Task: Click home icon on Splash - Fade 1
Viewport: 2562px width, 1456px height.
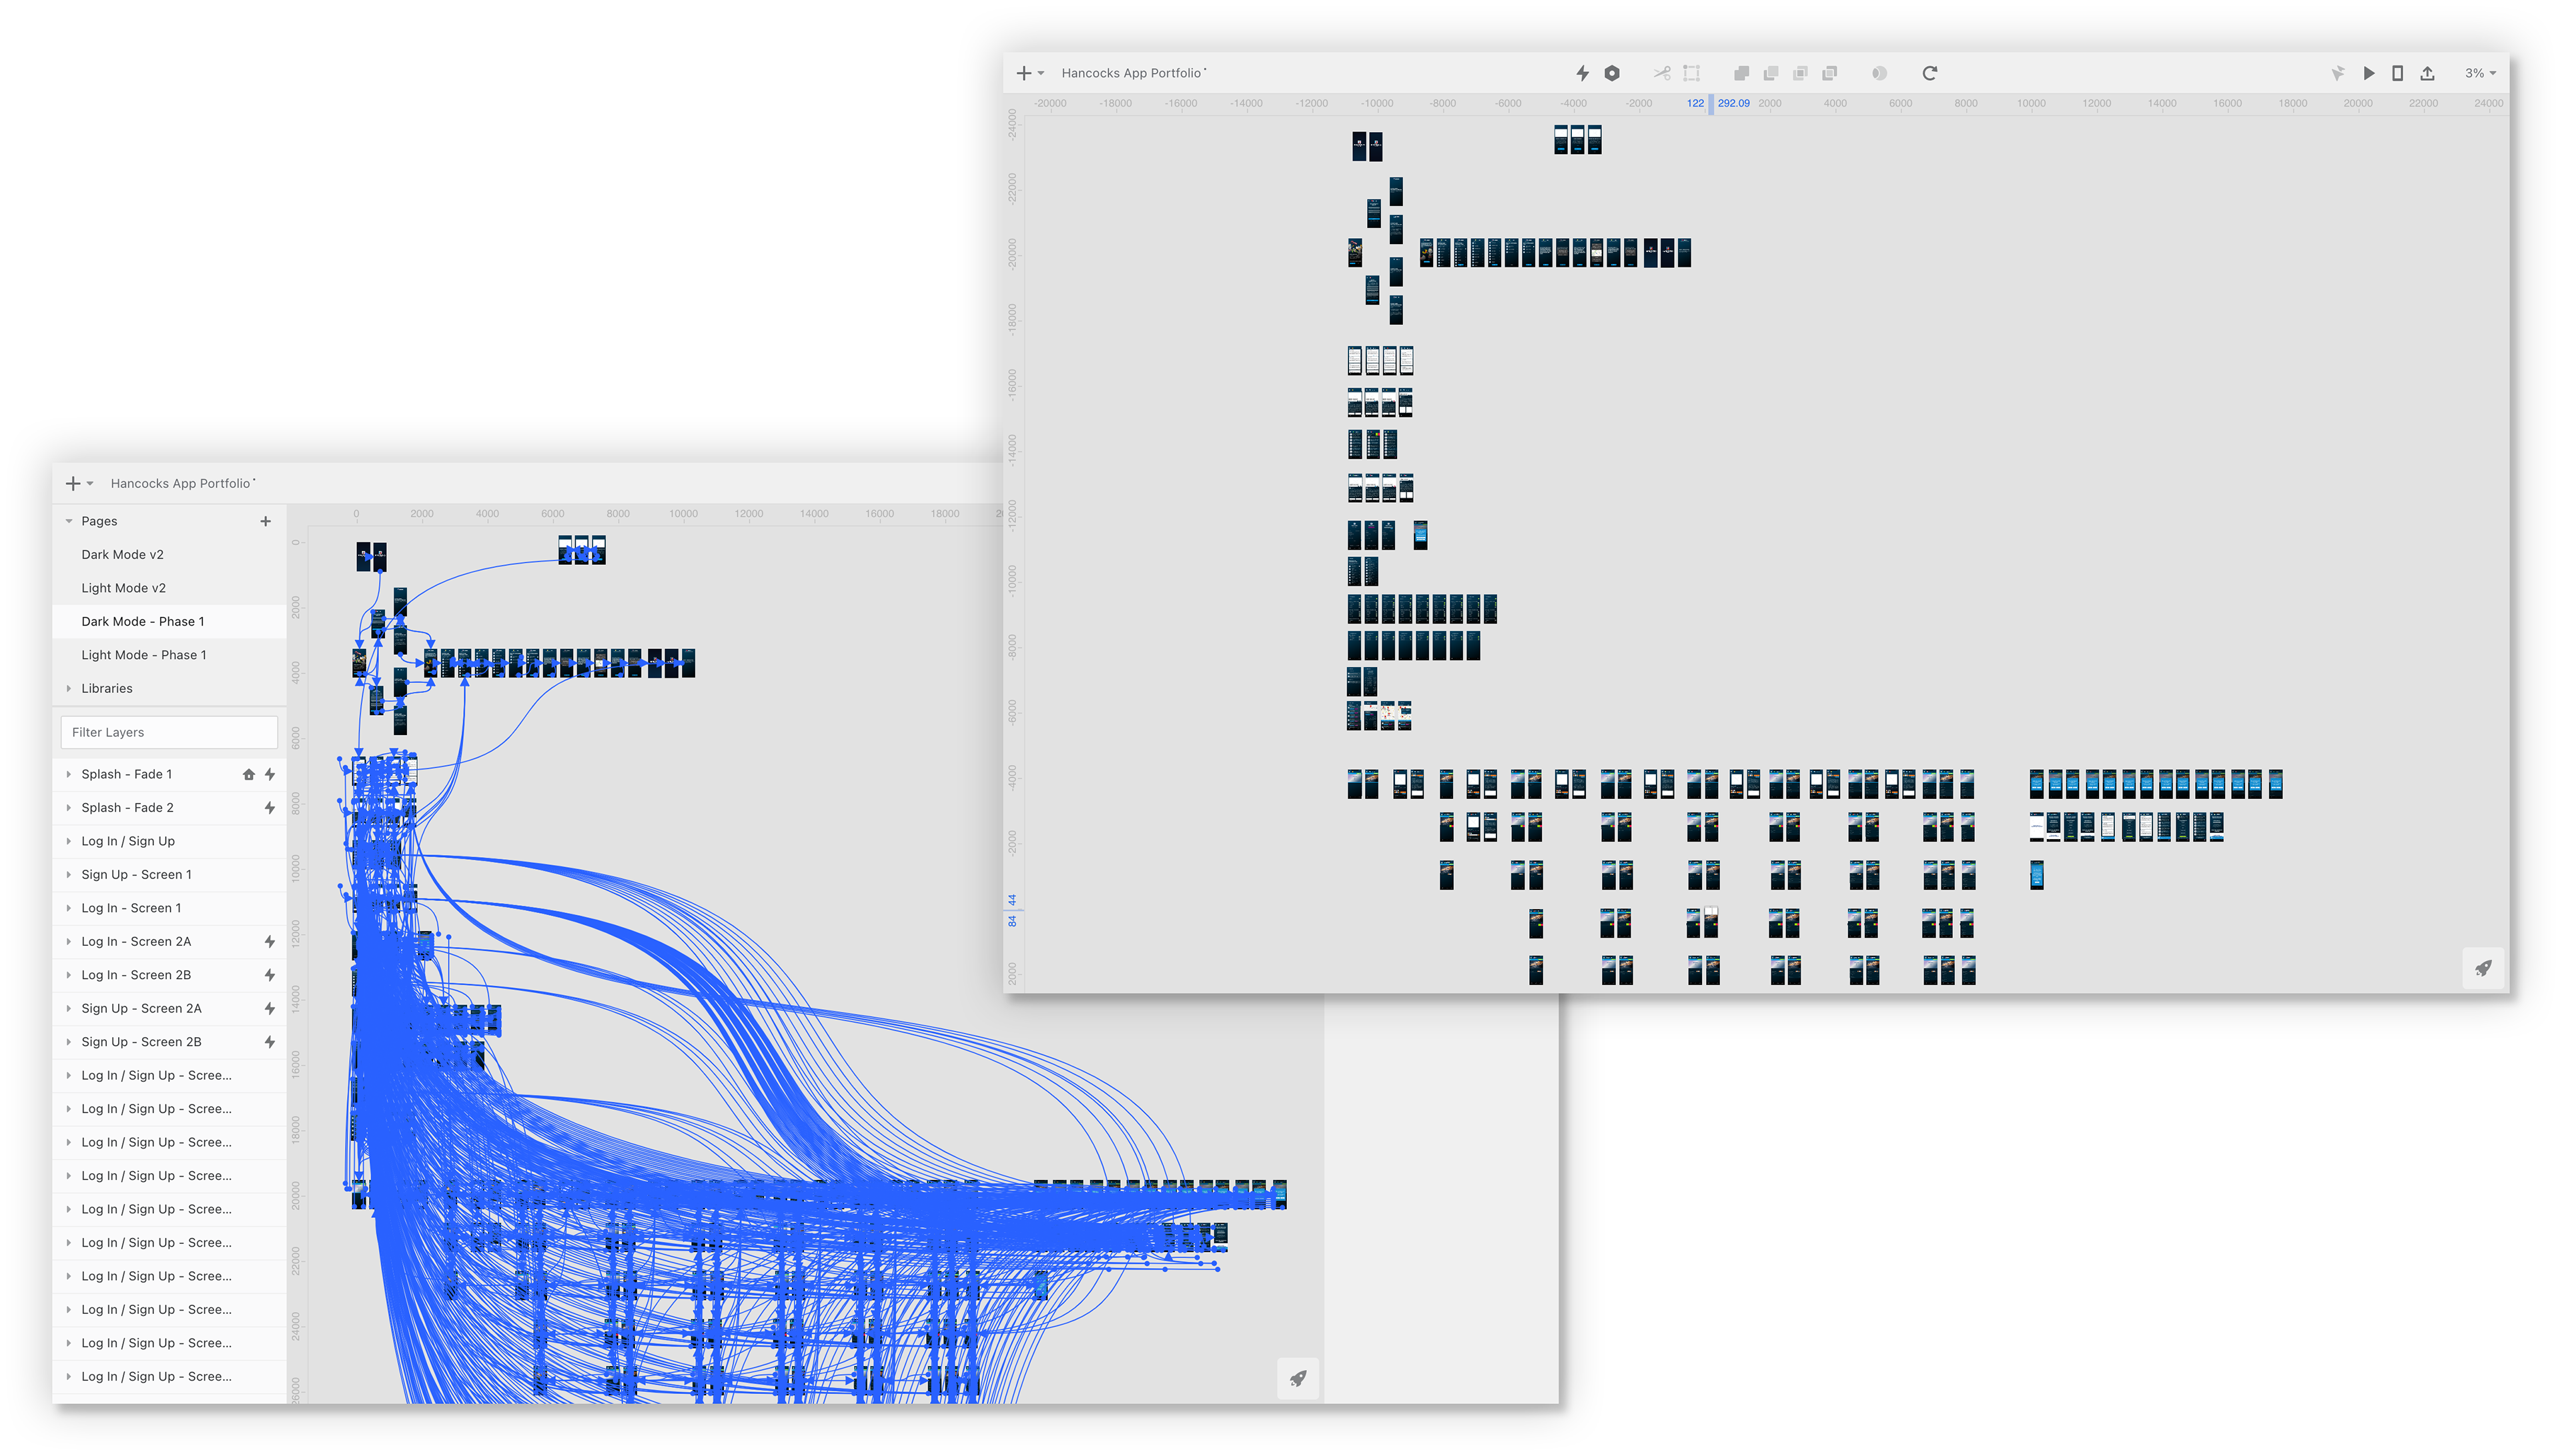Action: point(248,774)
